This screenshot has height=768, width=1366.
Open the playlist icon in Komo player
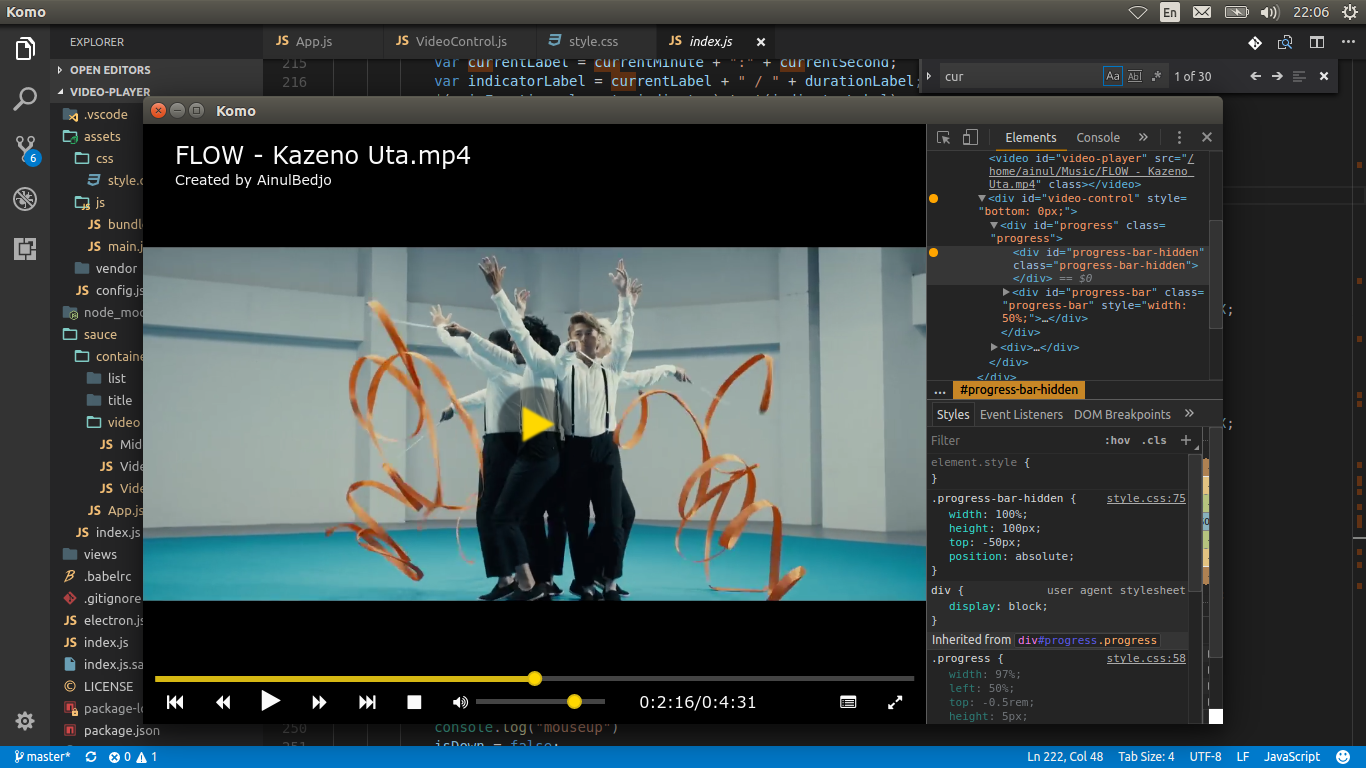click(848, 702)
